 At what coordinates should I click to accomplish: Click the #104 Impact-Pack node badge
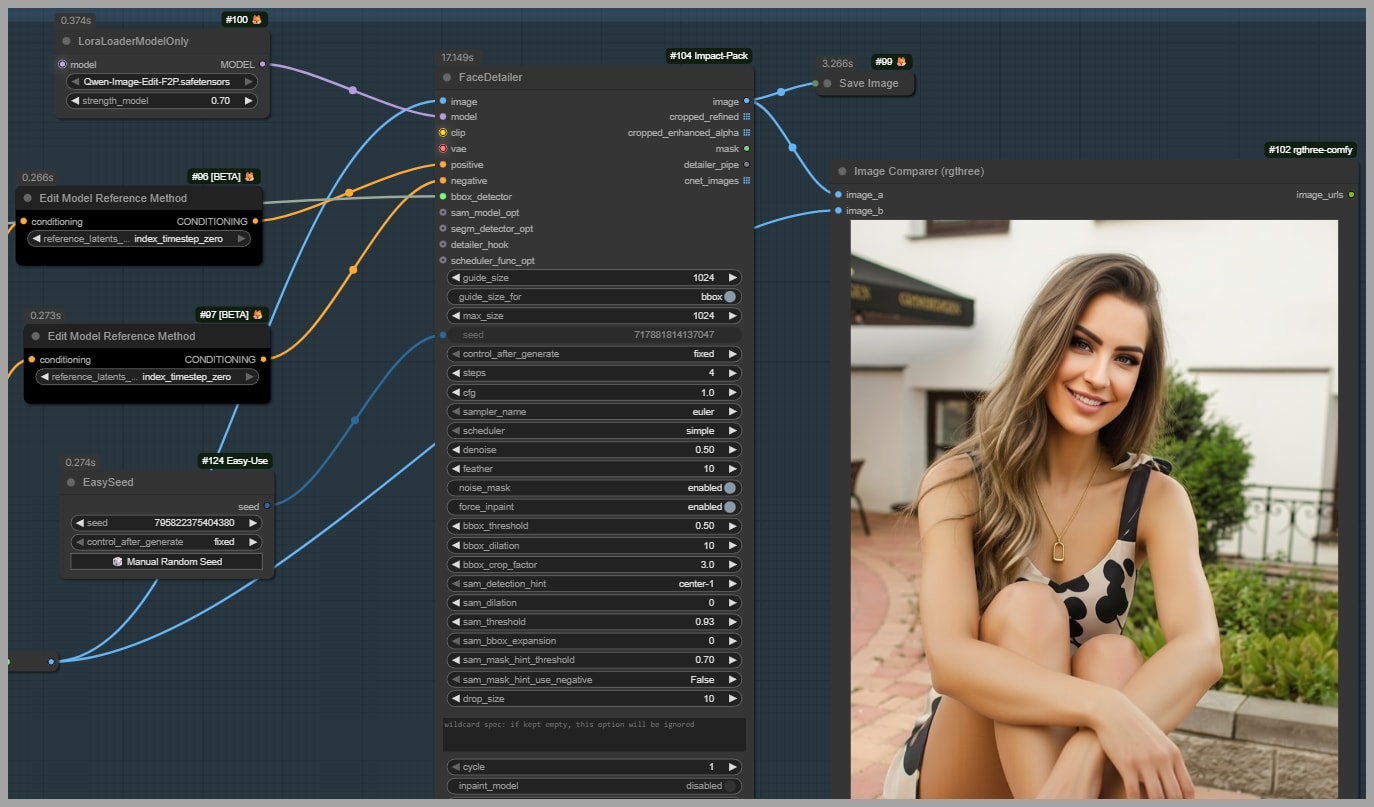coord(709,56)
